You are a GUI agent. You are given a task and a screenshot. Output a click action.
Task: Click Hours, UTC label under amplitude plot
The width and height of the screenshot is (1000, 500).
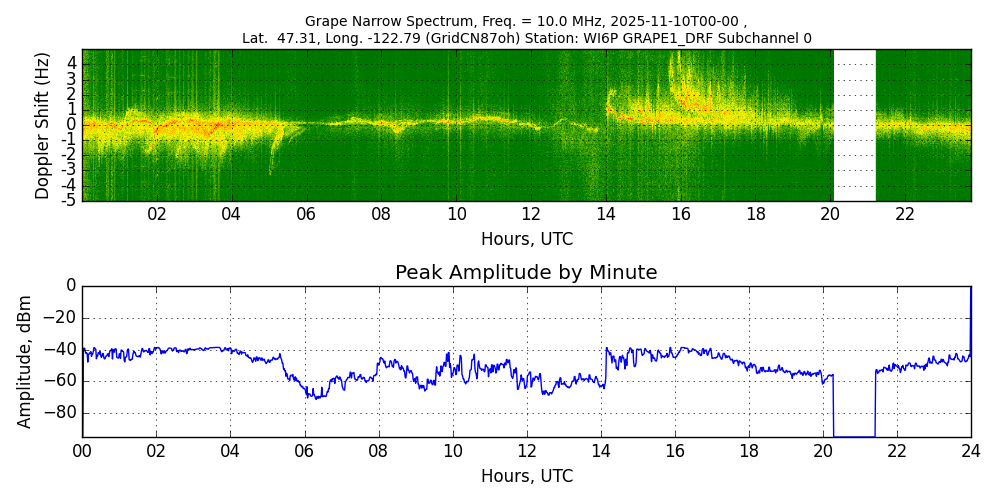pos(526,476)
